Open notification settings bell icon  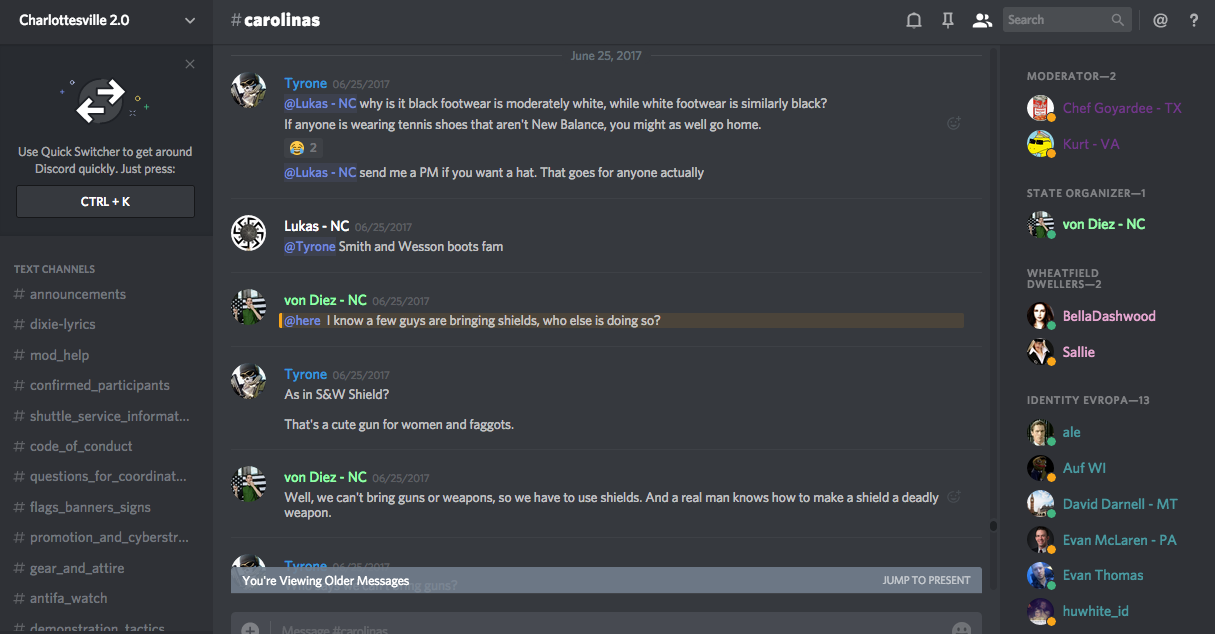pos(913,20)
